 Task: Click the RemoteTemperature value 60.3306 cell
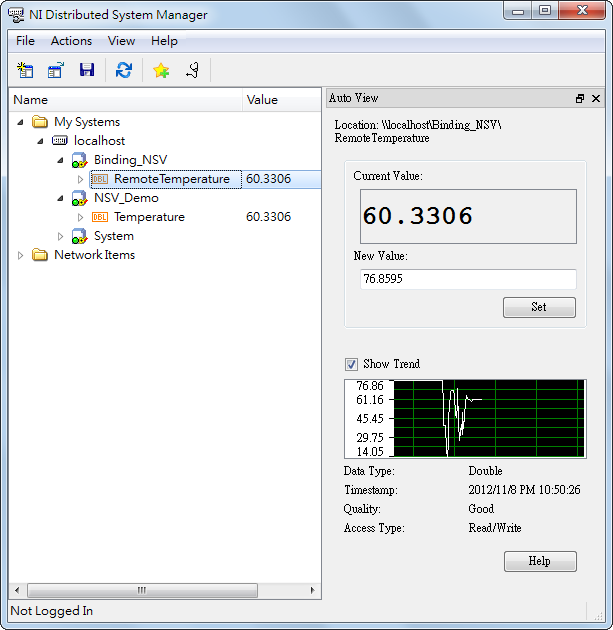point(268,179)
